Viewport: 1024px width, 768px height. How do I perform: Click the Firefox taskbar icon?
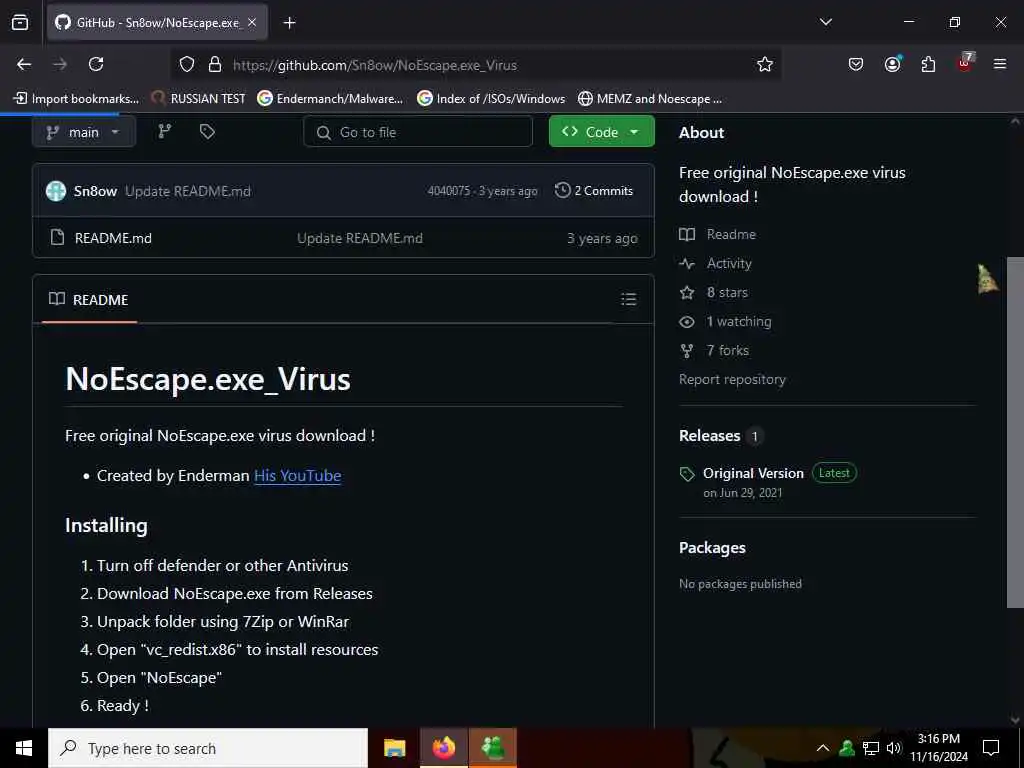click(443, 748)
